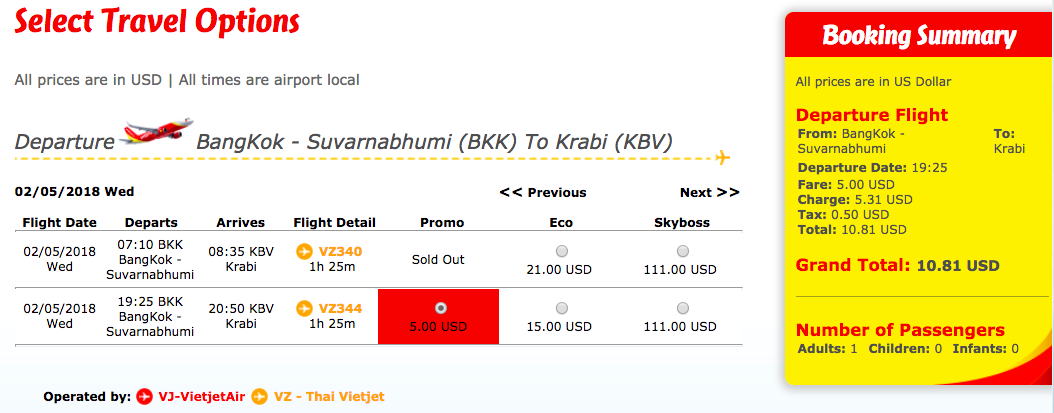This screenshot has height=413, width=1054.
Task: Click the orange plane icon beside VZ344
Action: tap(304, 309)
